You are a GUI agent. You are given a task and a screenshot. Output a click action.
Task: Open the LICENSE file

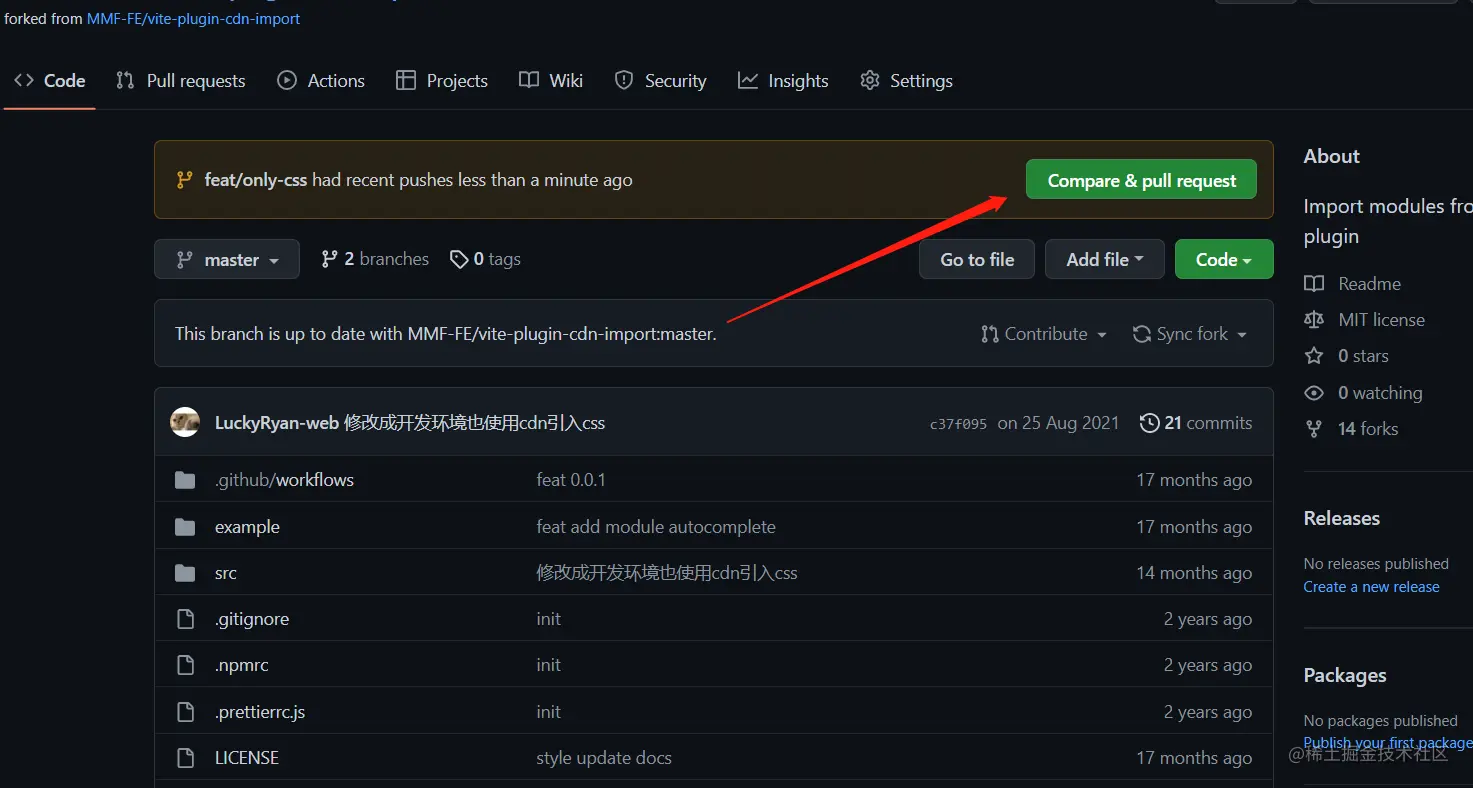click(247, 758)
